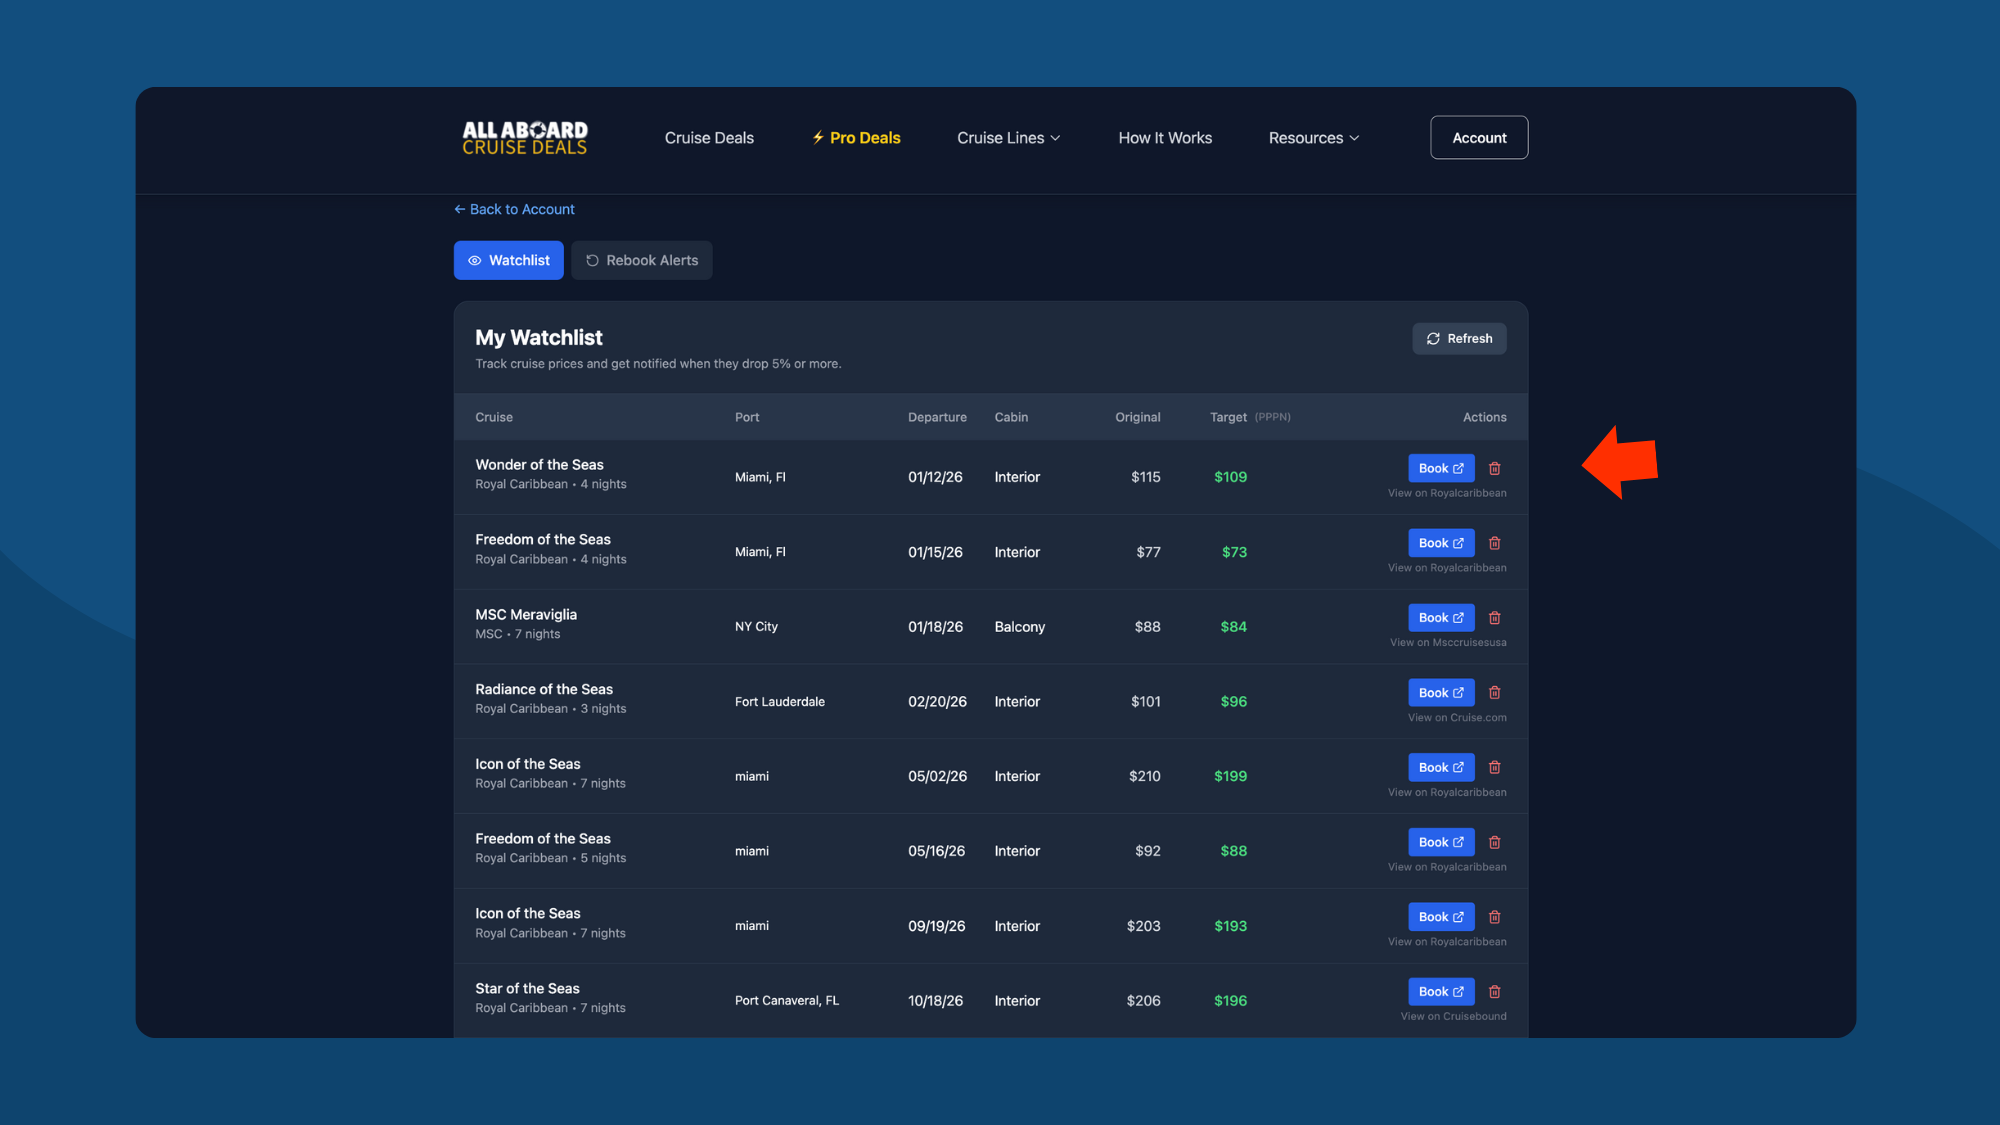
Task: Follow the Back to Account link
Action: 514,209
